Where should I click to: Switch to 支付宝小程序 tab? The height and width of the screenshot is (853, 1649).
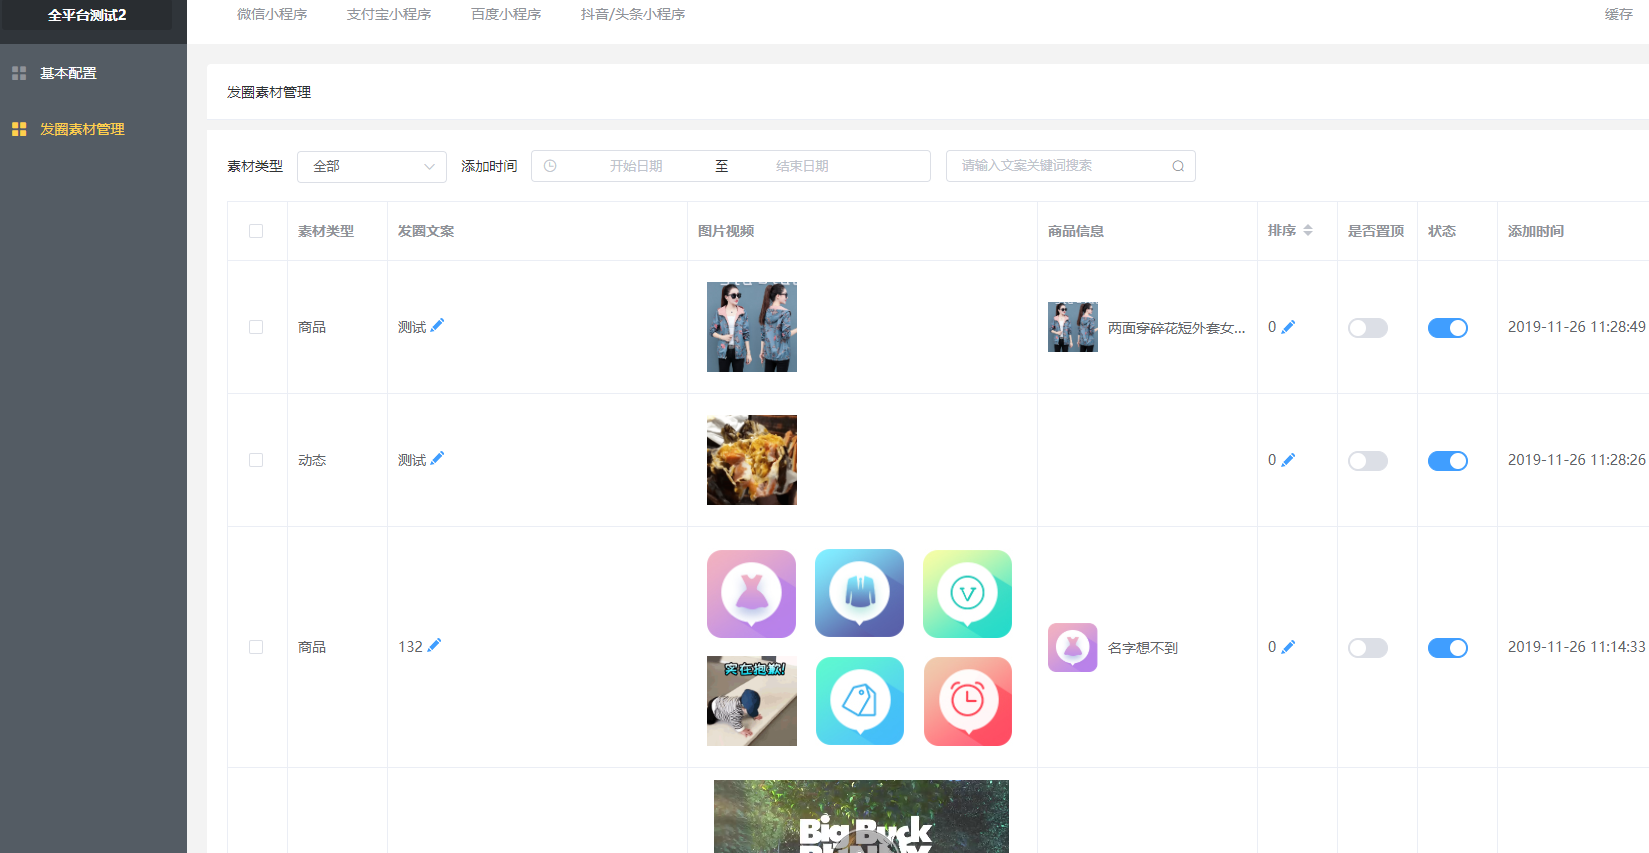tap(389, 14)
